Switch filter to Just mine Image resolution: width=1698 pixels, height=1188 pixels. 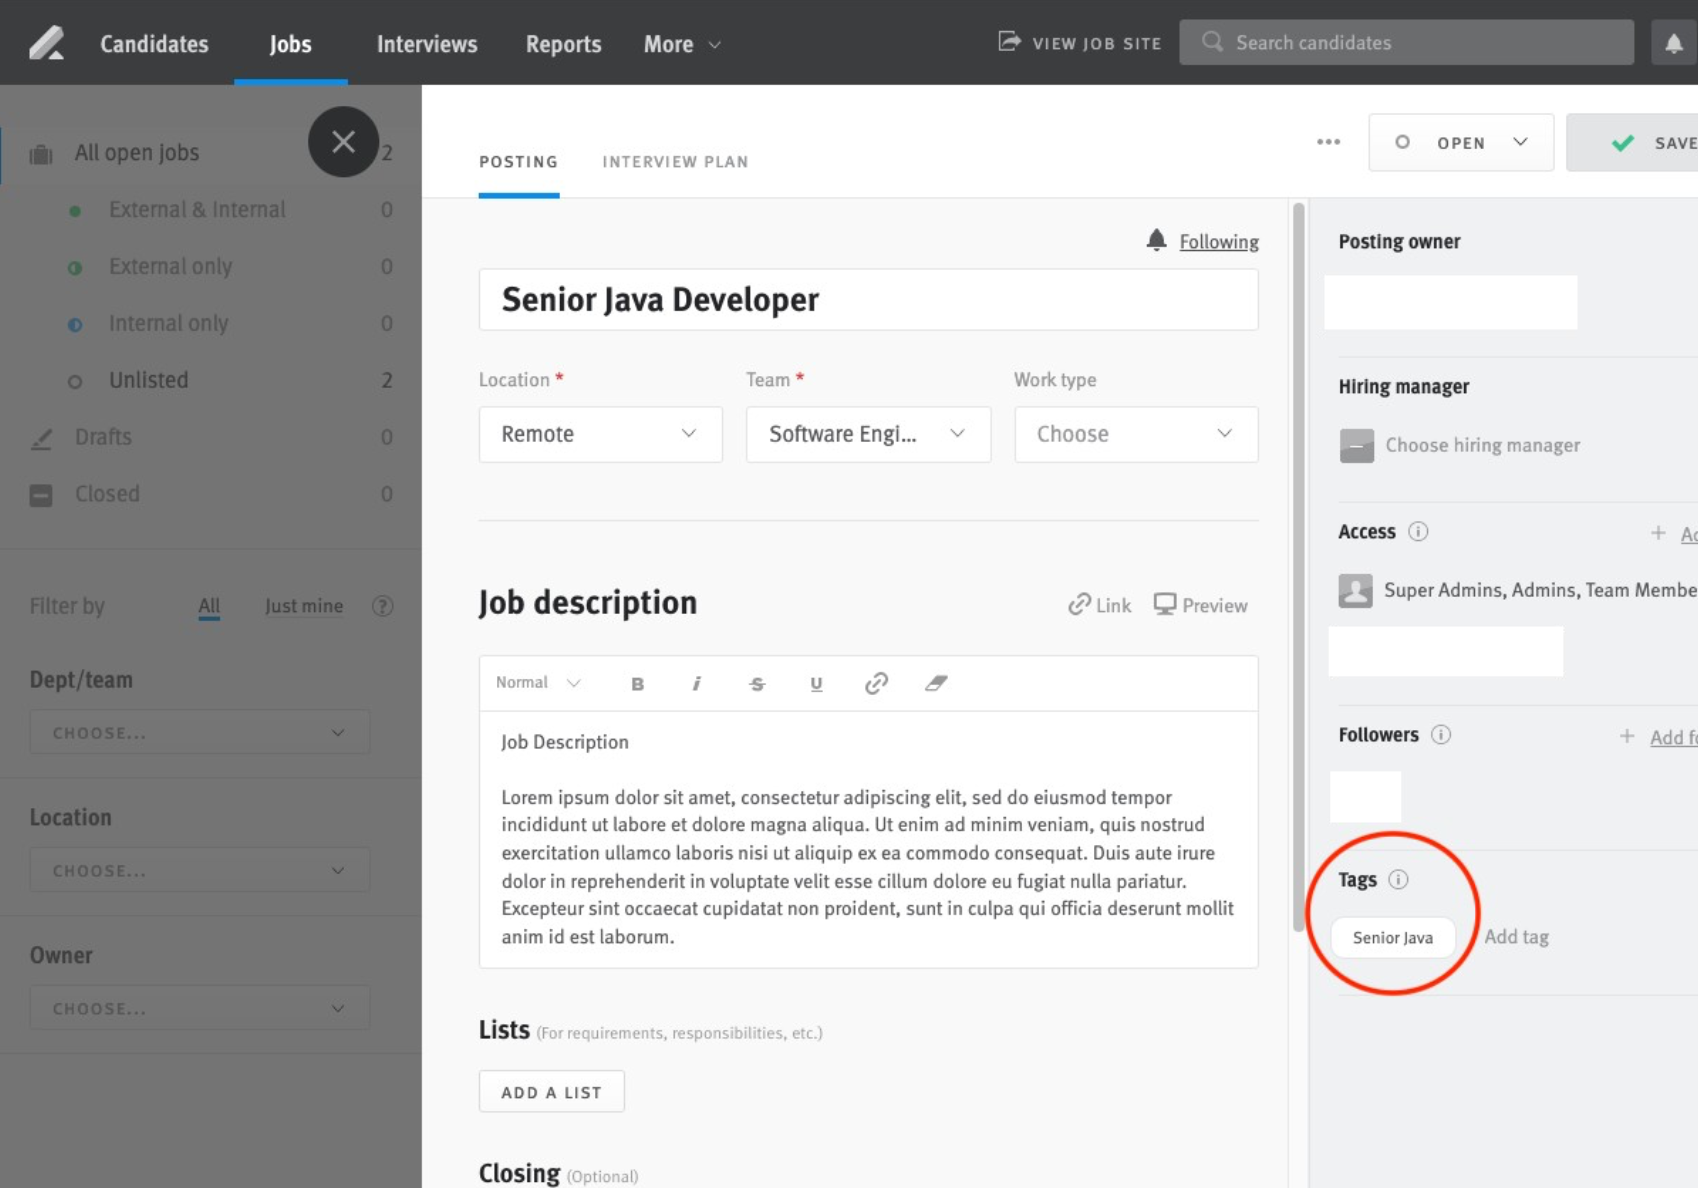click(x=304, y=606)
